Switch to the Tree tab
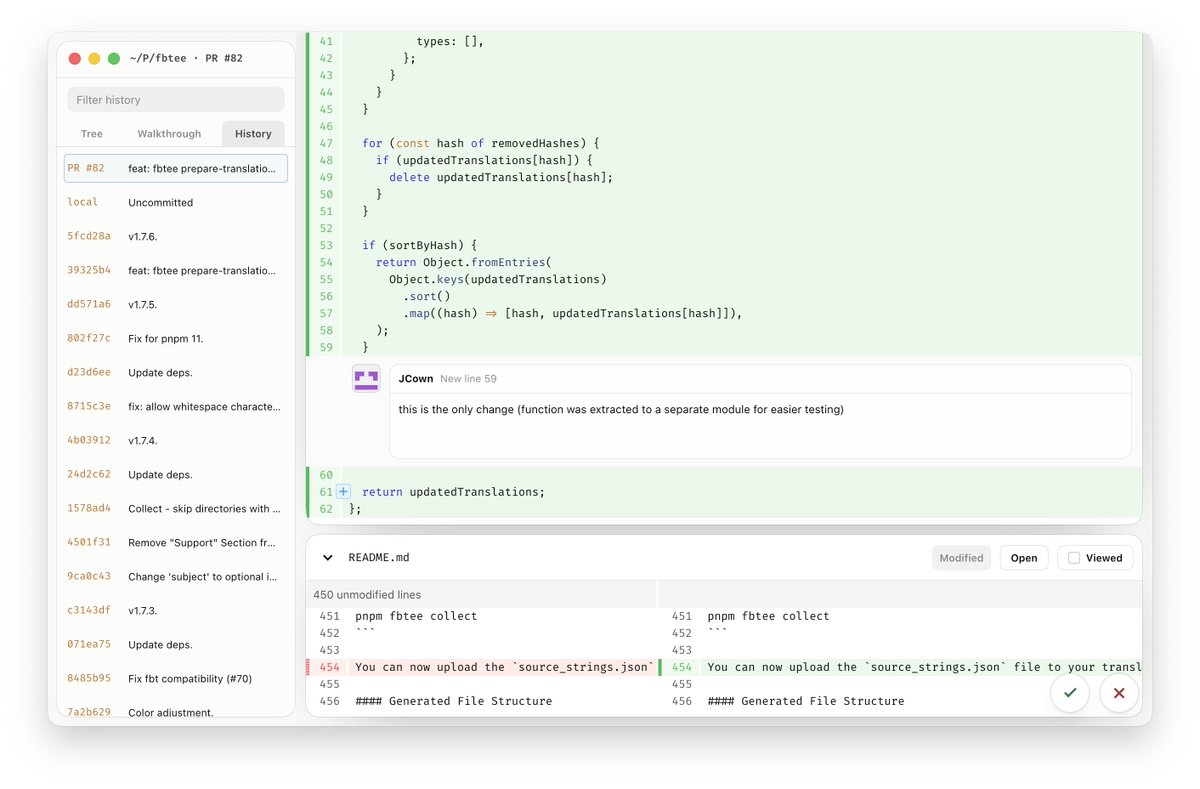The height and width of the screenshot is (789, 1200). pos(92,133)
